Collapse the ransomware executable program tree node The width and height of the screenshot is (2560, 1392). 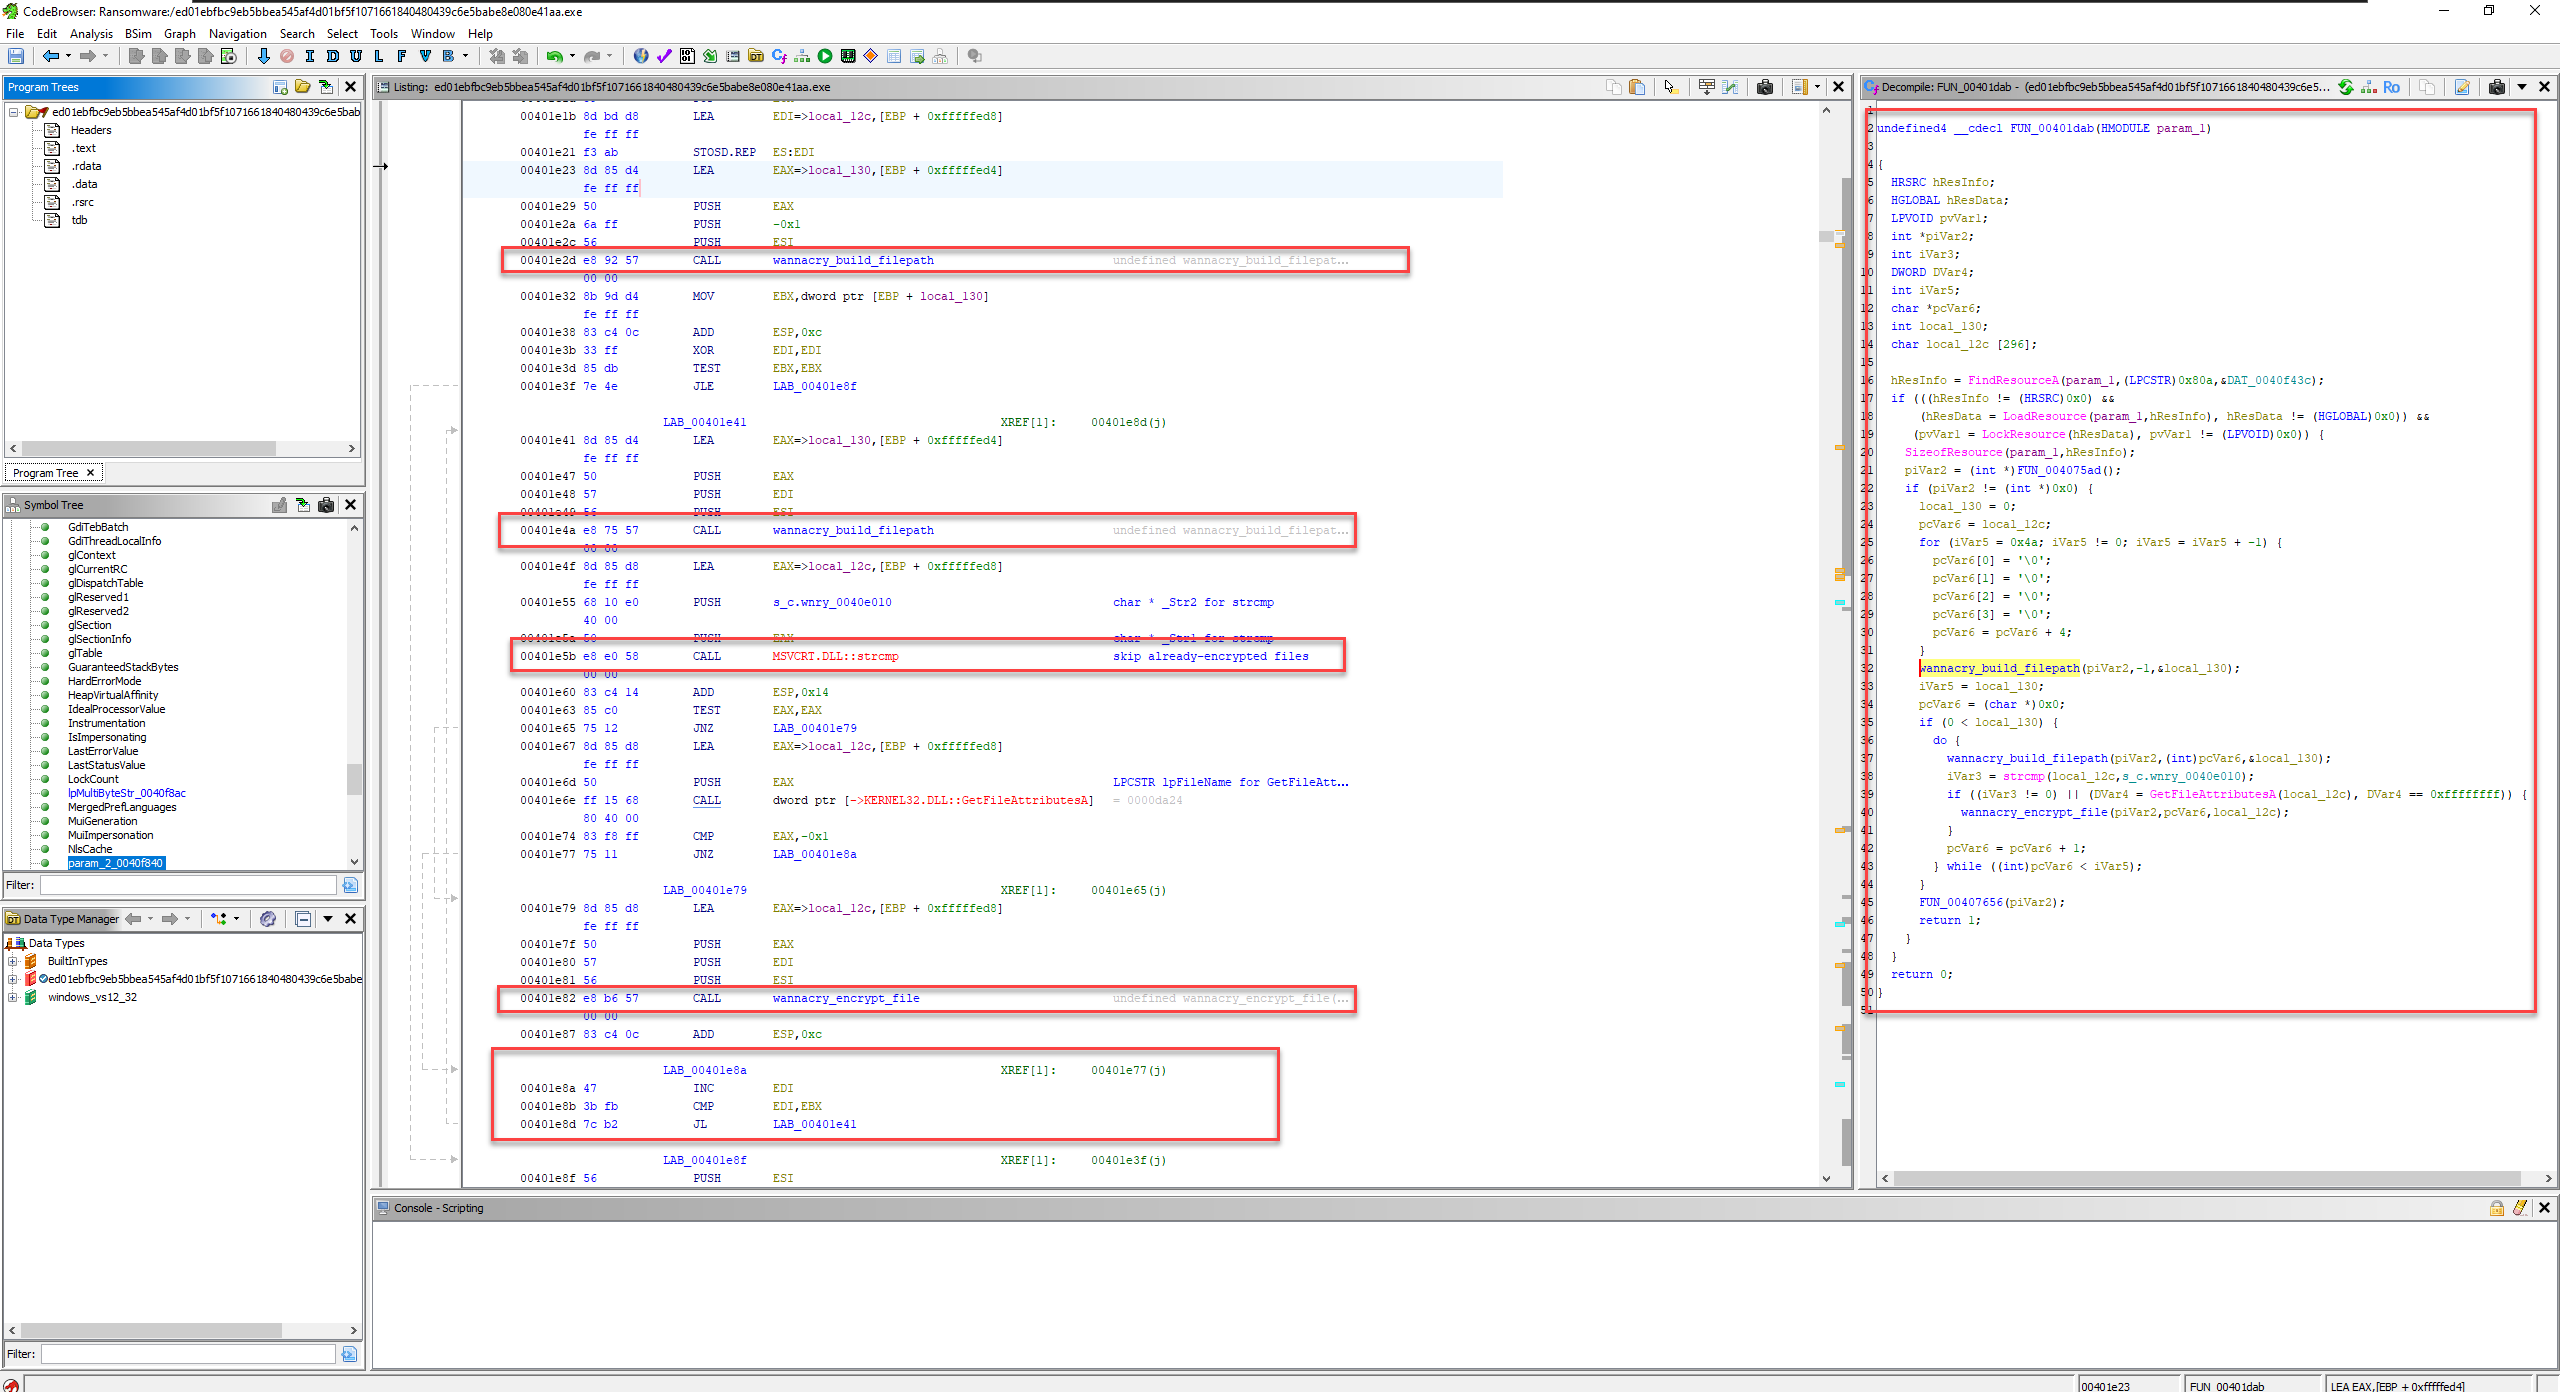point(16,111)
